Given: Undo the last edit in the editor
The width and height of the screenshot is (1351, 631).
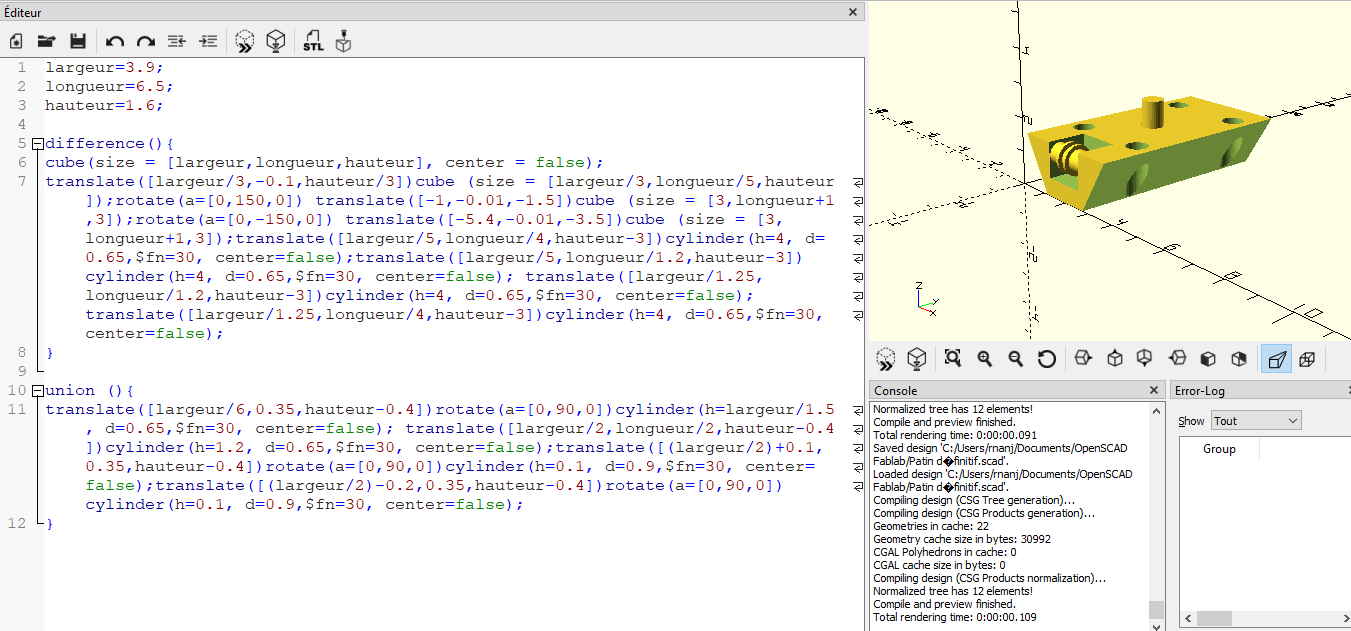Looking at the screenshot, I should click(115, 42).
